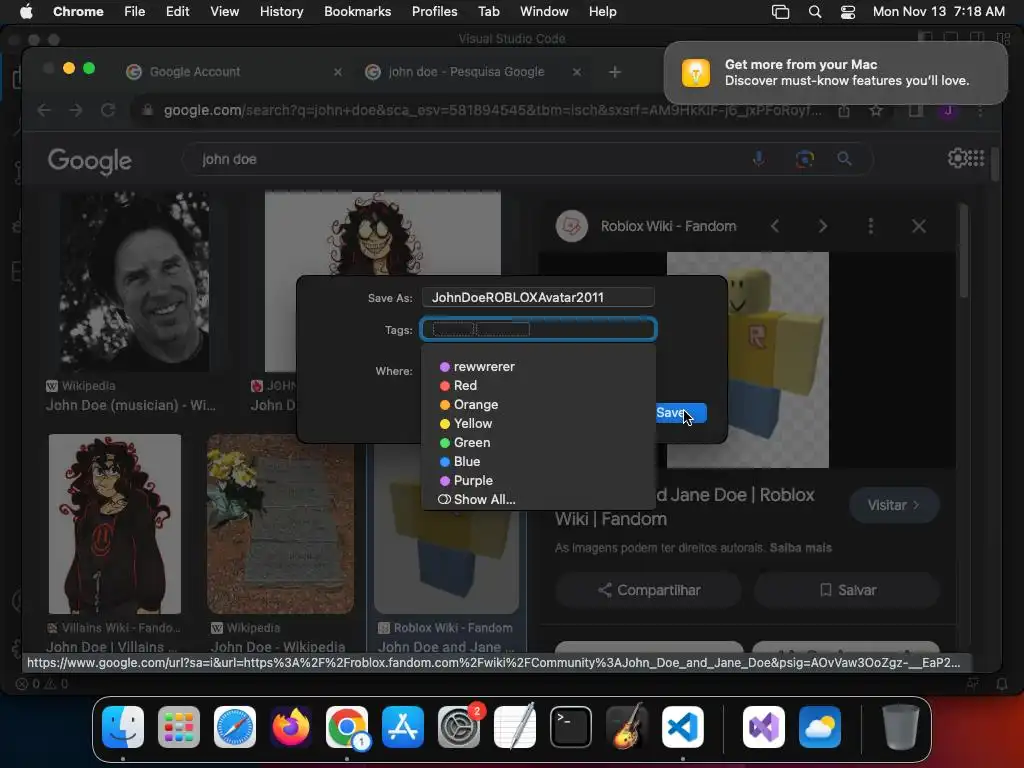Click the magnifier search icon in Google
The height and width of the screenshot is (768, 1024).
pyautogui.click(x=844, y=159)
